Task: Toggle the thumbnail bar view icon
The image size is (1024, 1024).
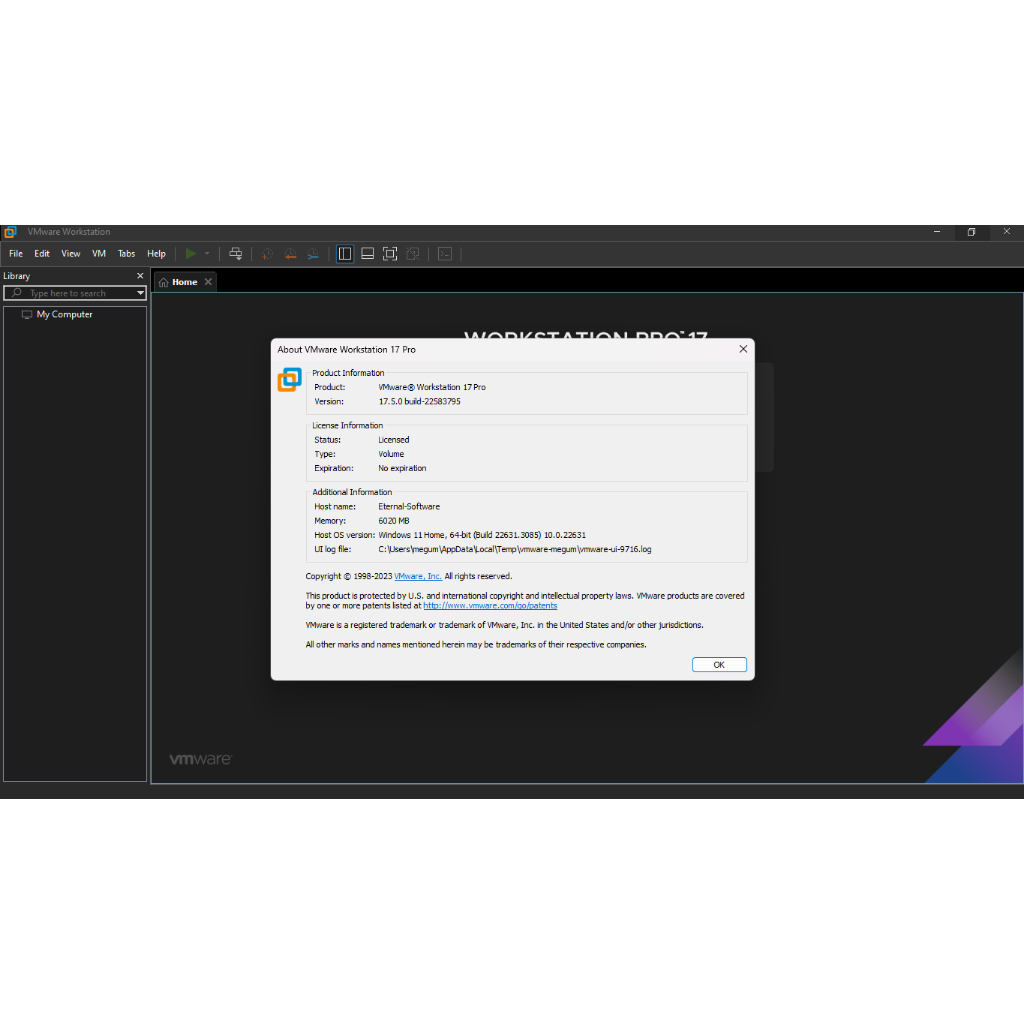Action: [x=368, y=253]
